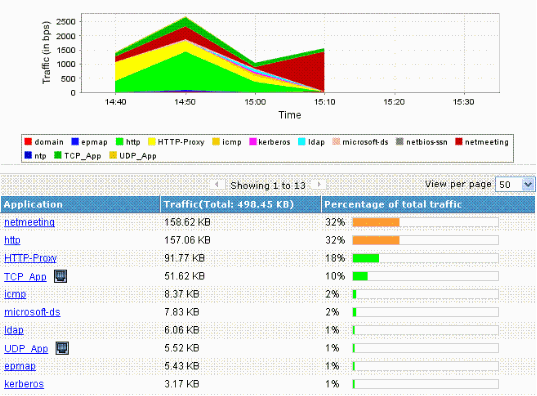The image size is (537, 396).
Task: Open the UDP_App application link
Action: (x=26, y=348)
